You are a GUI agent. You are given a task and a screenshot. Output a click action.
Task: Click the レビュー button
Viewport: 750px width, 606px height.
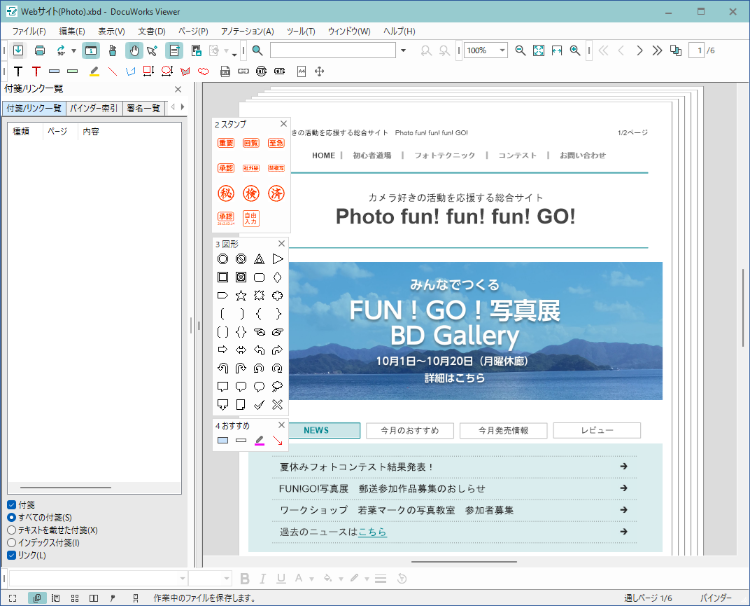pos(597,430)
